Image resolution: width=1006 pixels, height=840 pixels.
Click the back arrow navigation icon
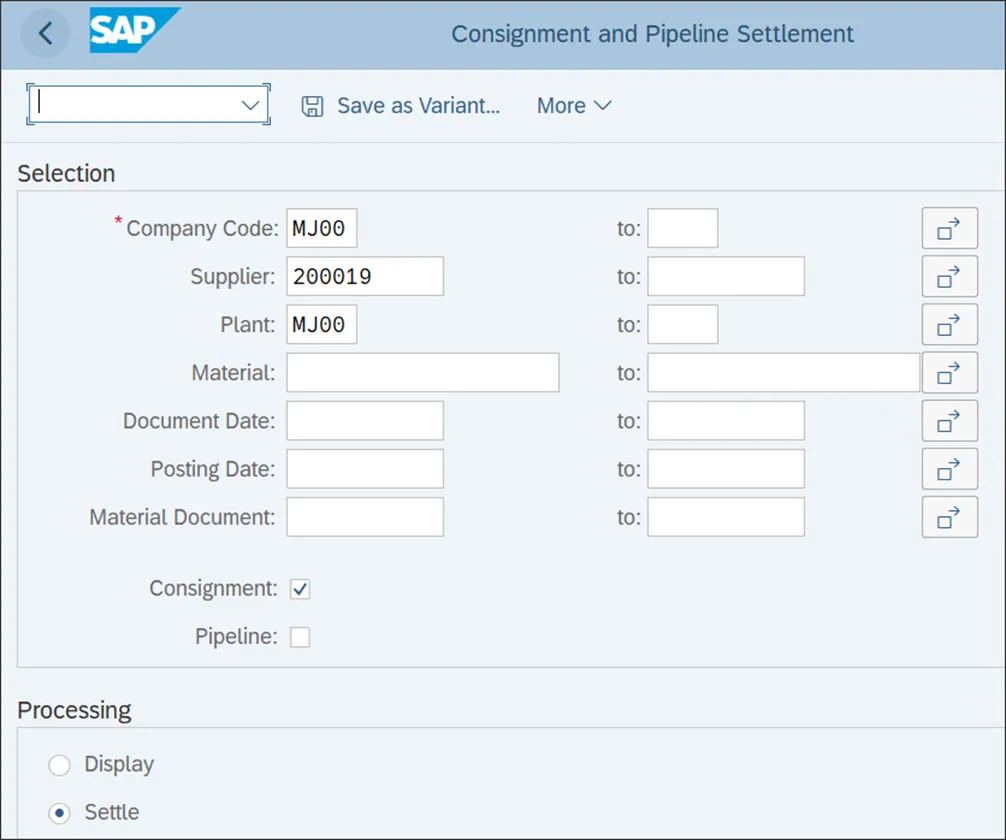click(x=45, y=33)
